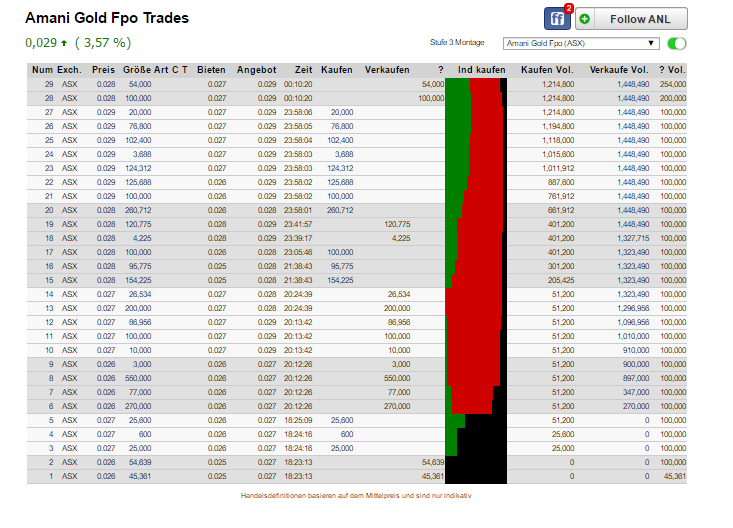Screen dimensions: 733x528
Task: Click Verkaufe Vol. 910,000 in trade 10
Action: [x=636, y=350]
